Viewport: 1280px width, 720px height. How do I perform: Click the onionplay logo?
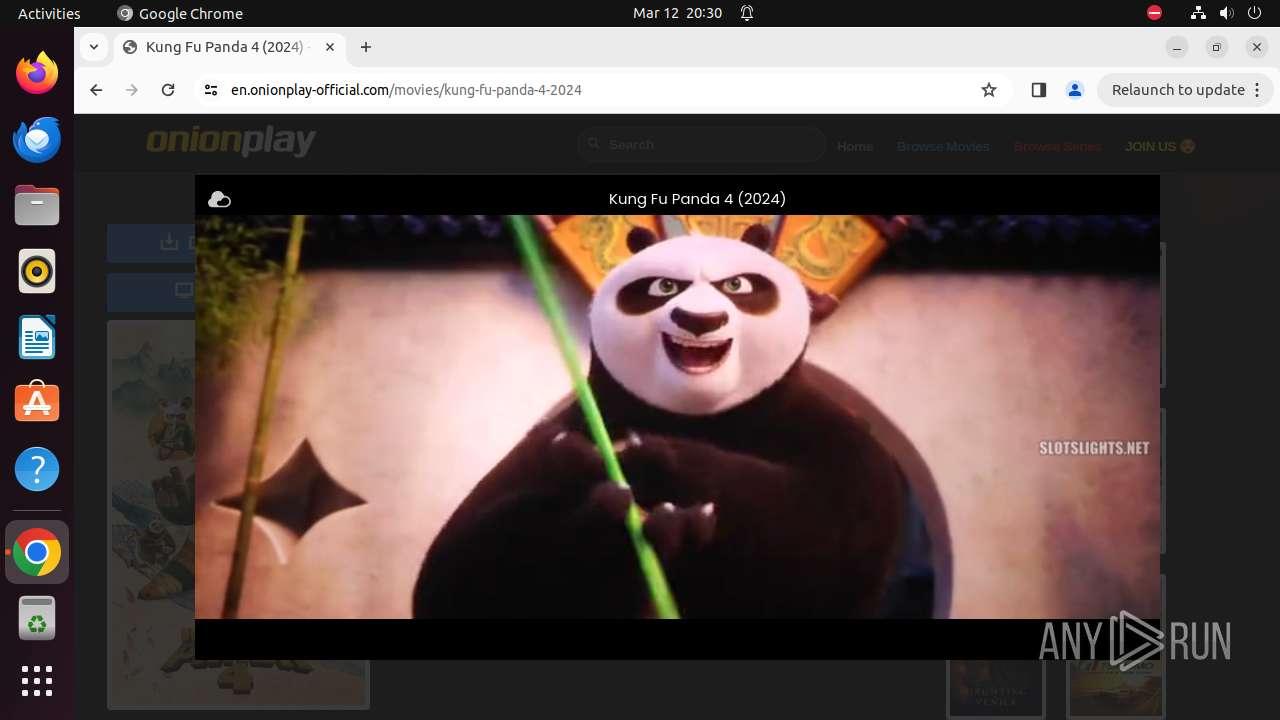[x=231, y=142]
